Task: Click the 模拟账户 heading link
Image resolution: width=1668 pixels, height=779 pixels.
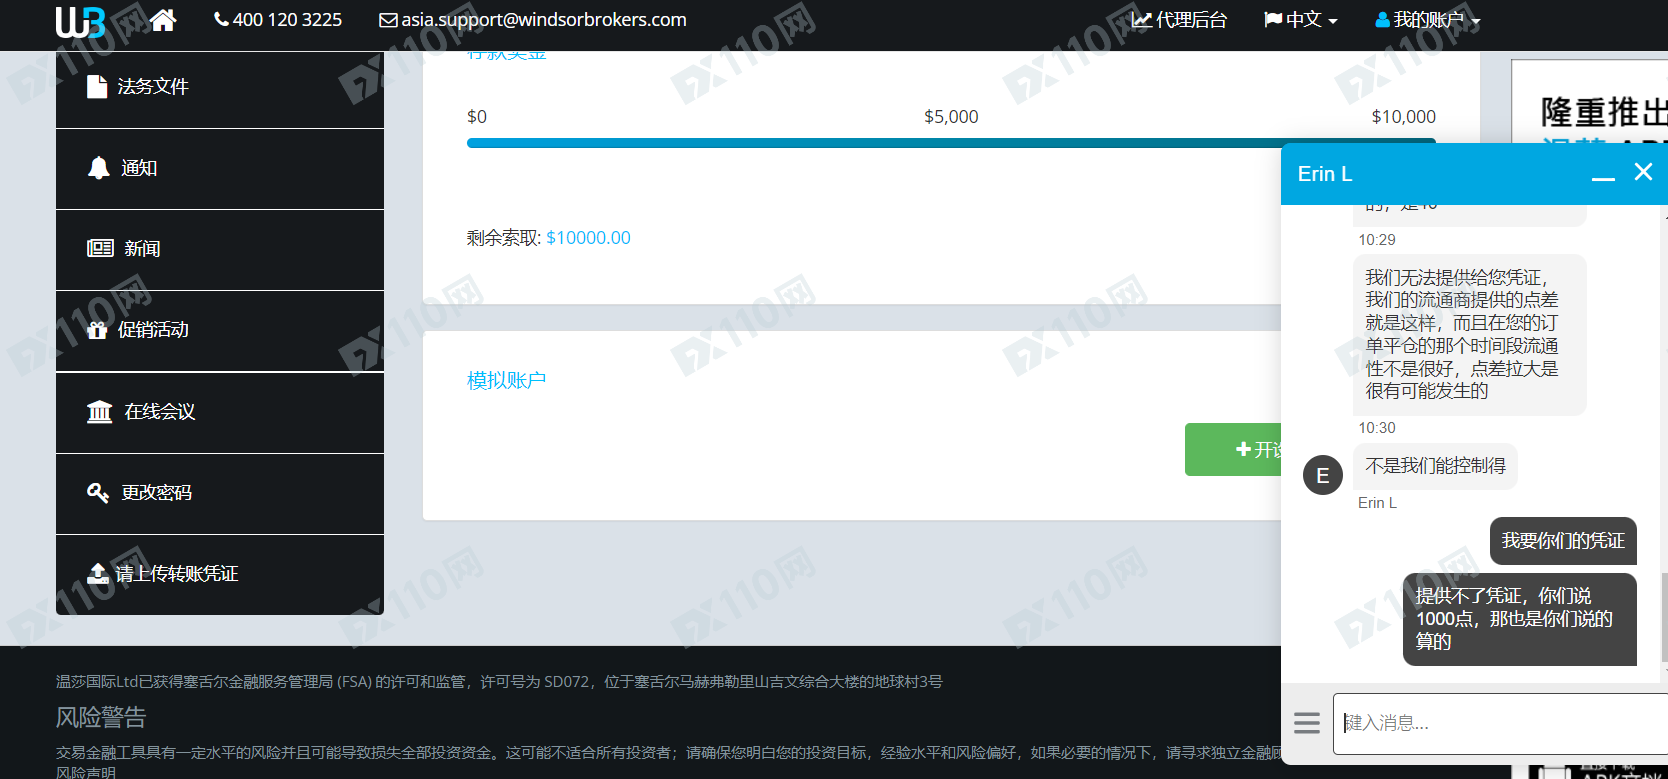Action: point(507,381)
